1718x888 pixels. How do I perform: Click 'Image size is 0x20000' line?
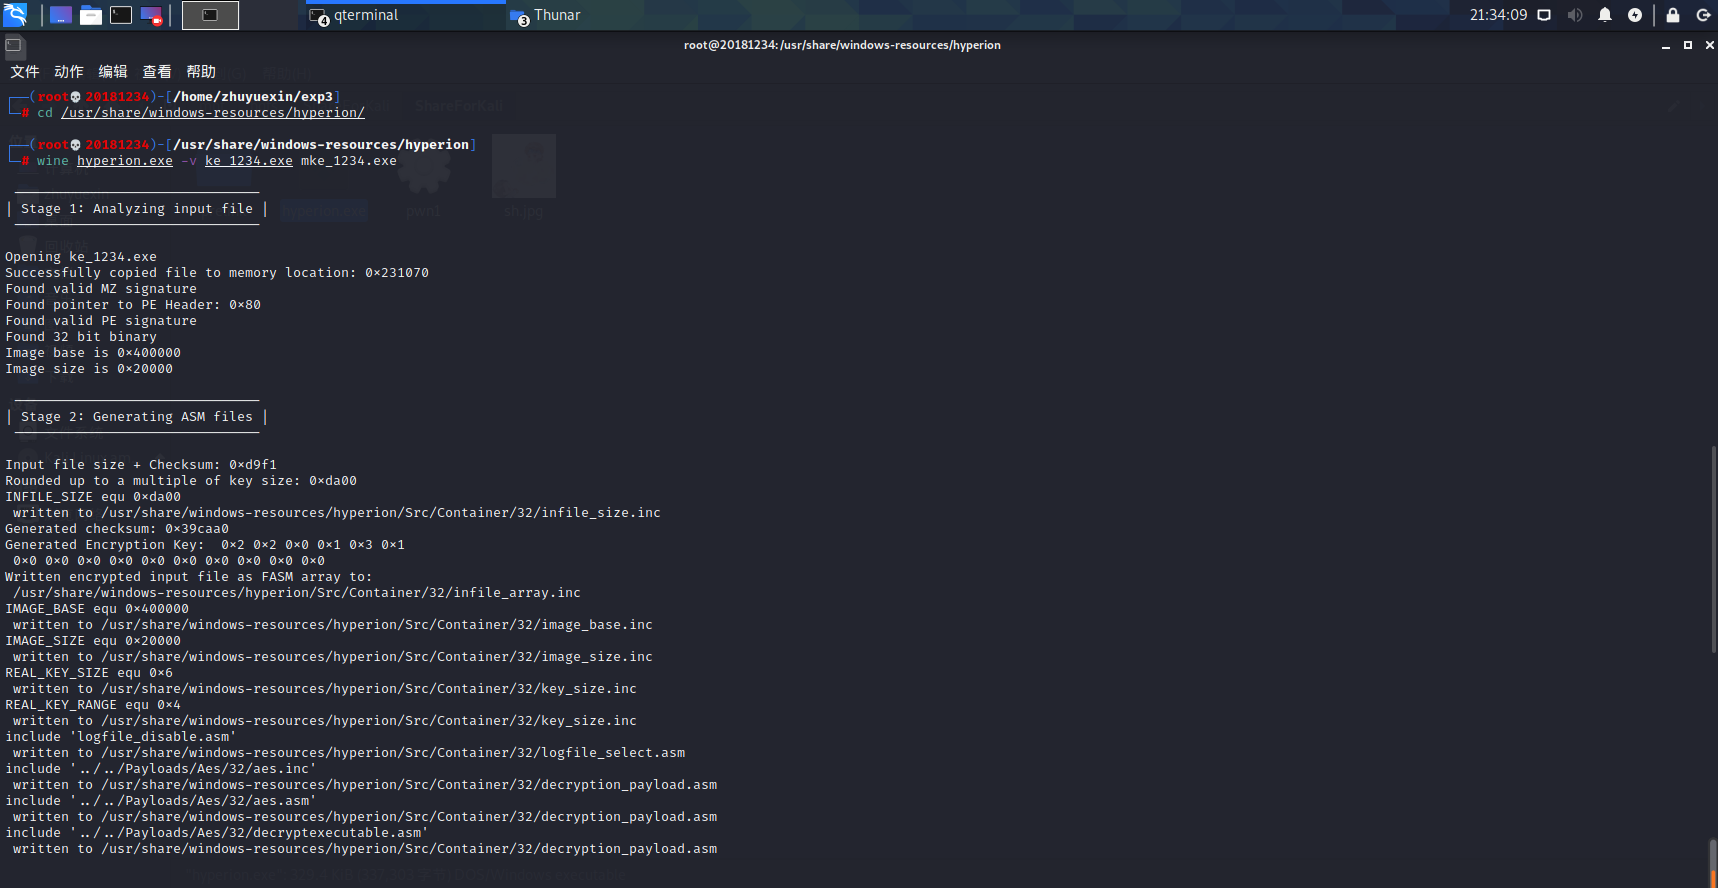89,369
